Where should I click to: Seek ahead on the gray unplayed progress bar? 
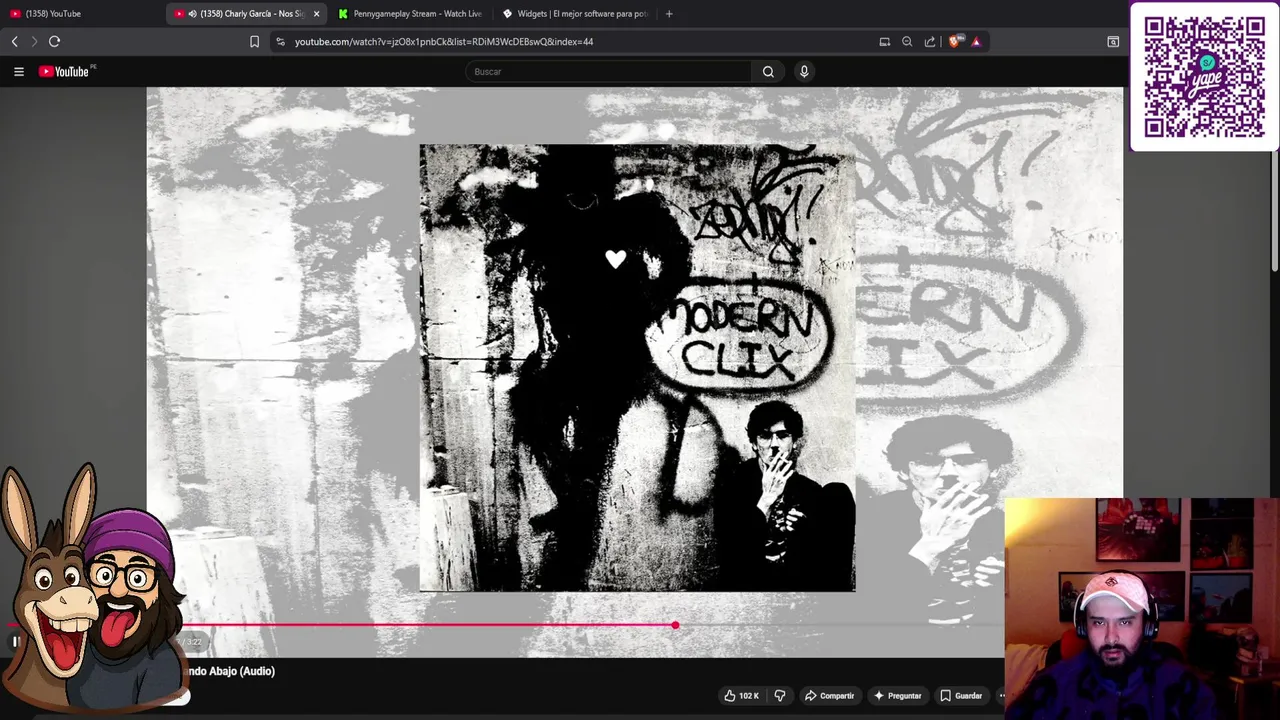pyautogui.click(x=840, y=625)
